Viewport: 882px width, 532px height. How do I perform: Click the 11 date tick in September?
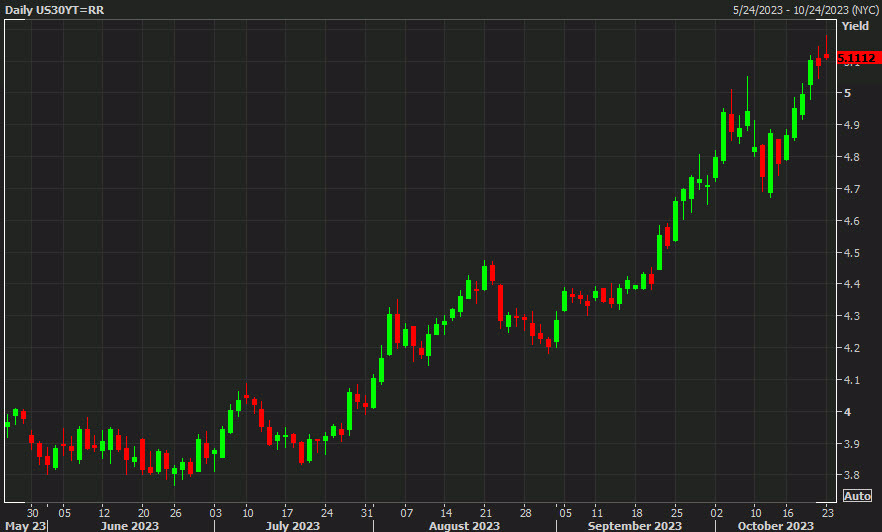(597, 513)
